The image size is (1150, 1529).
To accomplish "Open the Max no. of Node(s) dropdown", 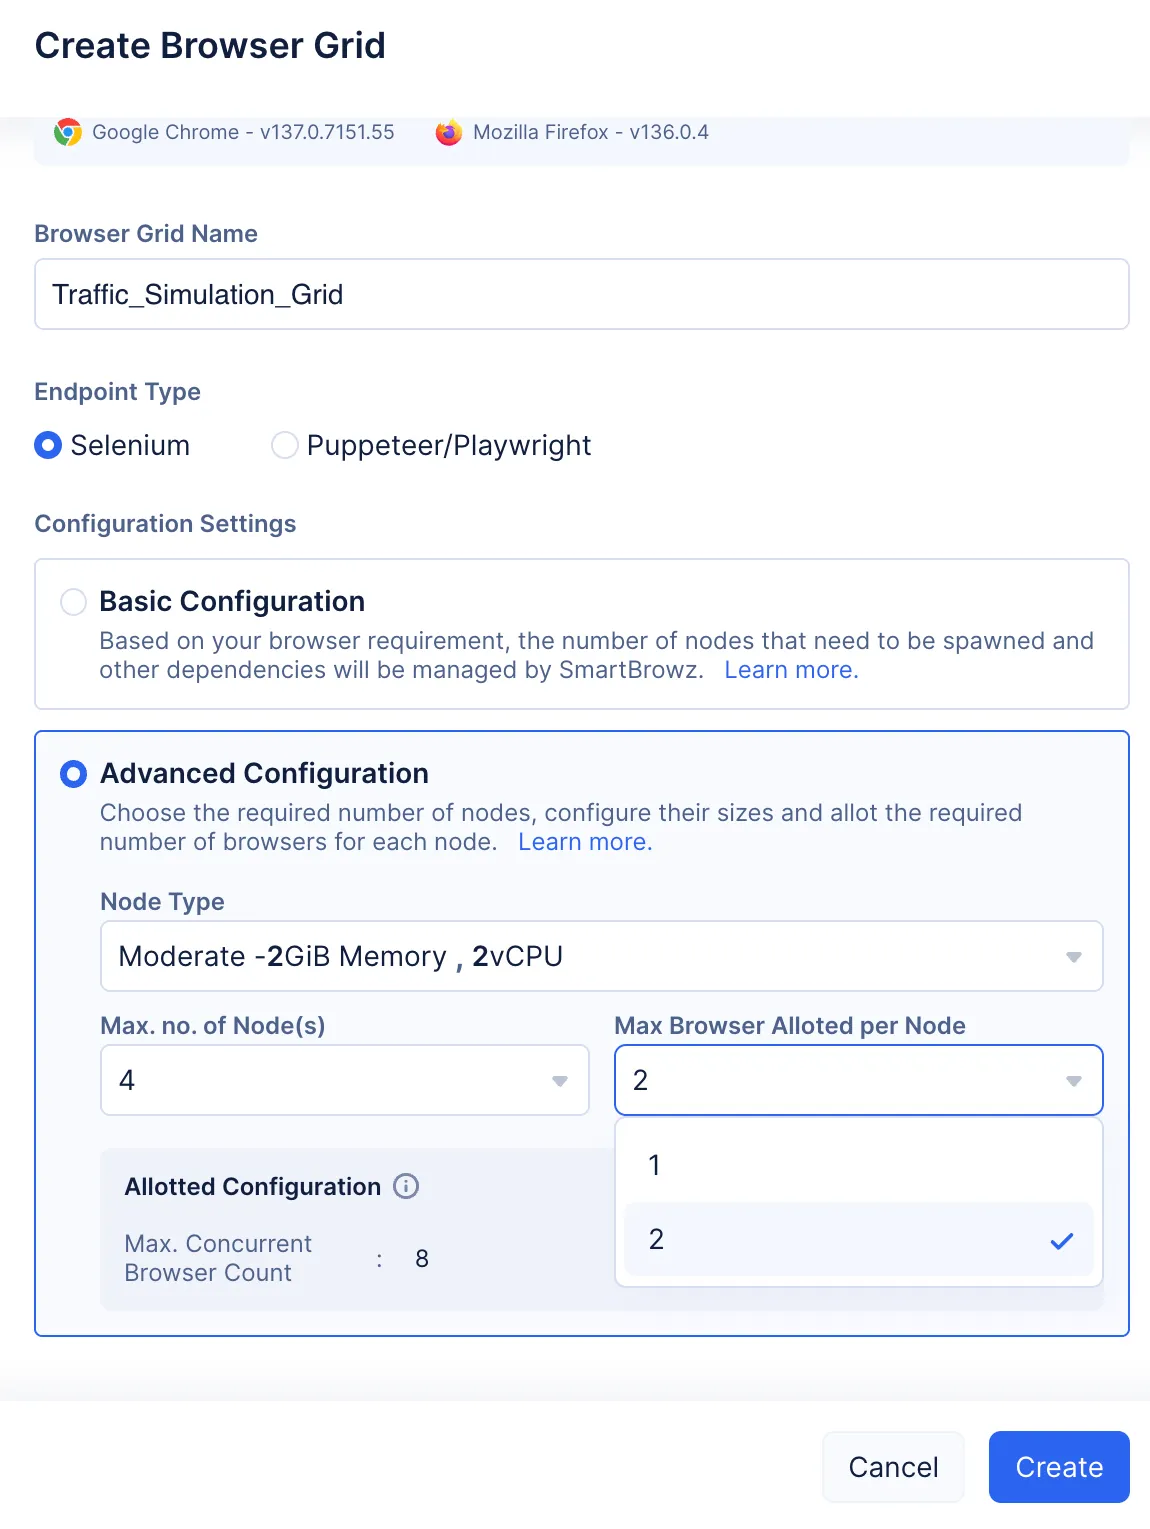I will (x=344, y=1081).
